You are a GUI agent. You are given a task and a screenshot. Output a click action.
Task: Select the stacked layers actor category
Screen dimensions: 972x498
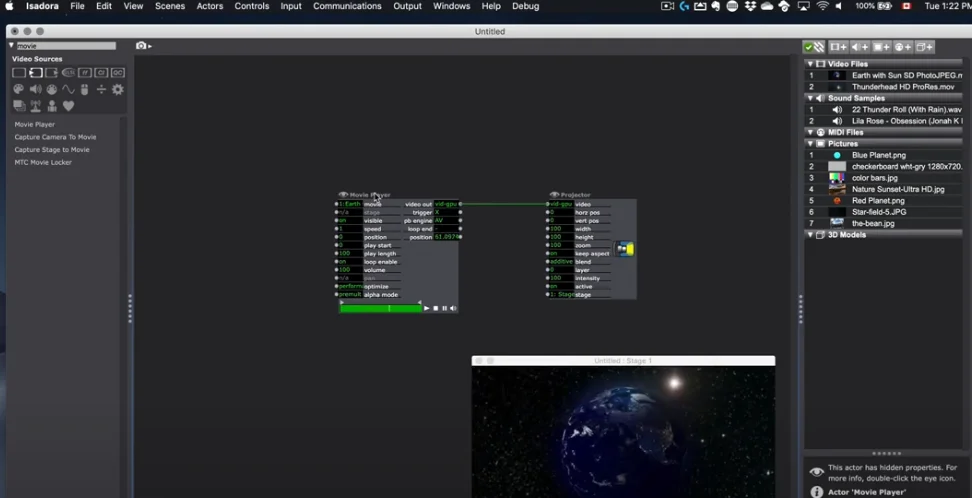pos(19,106)
